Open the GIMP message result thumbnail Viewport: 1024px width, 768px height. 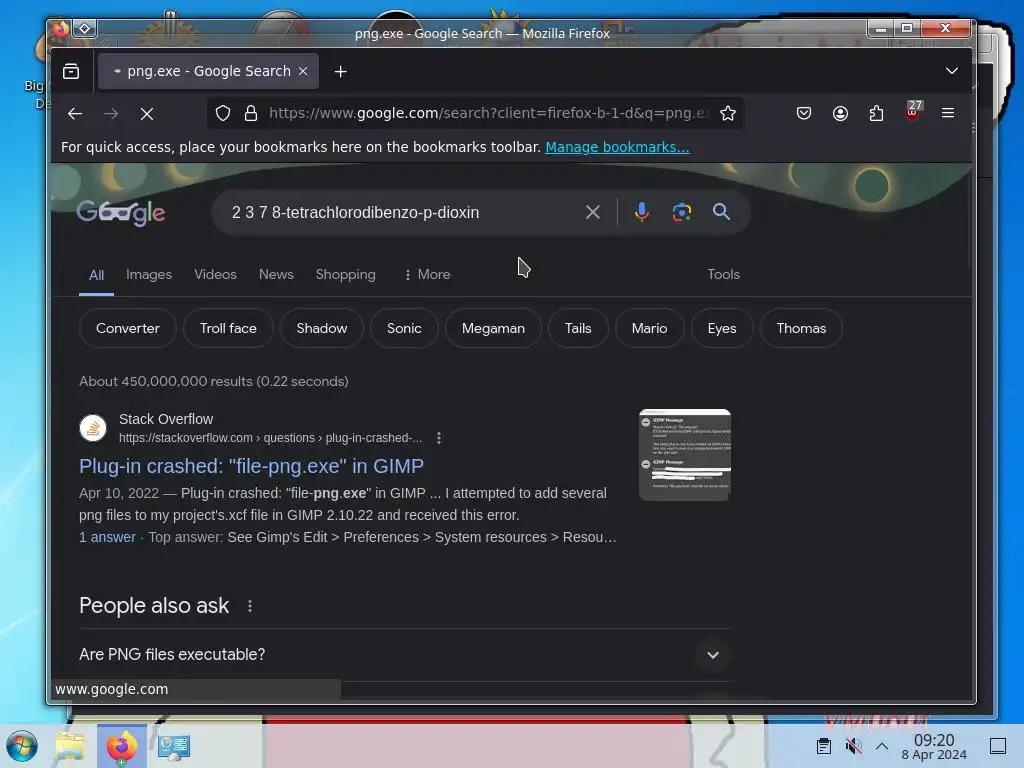(684, 455)
